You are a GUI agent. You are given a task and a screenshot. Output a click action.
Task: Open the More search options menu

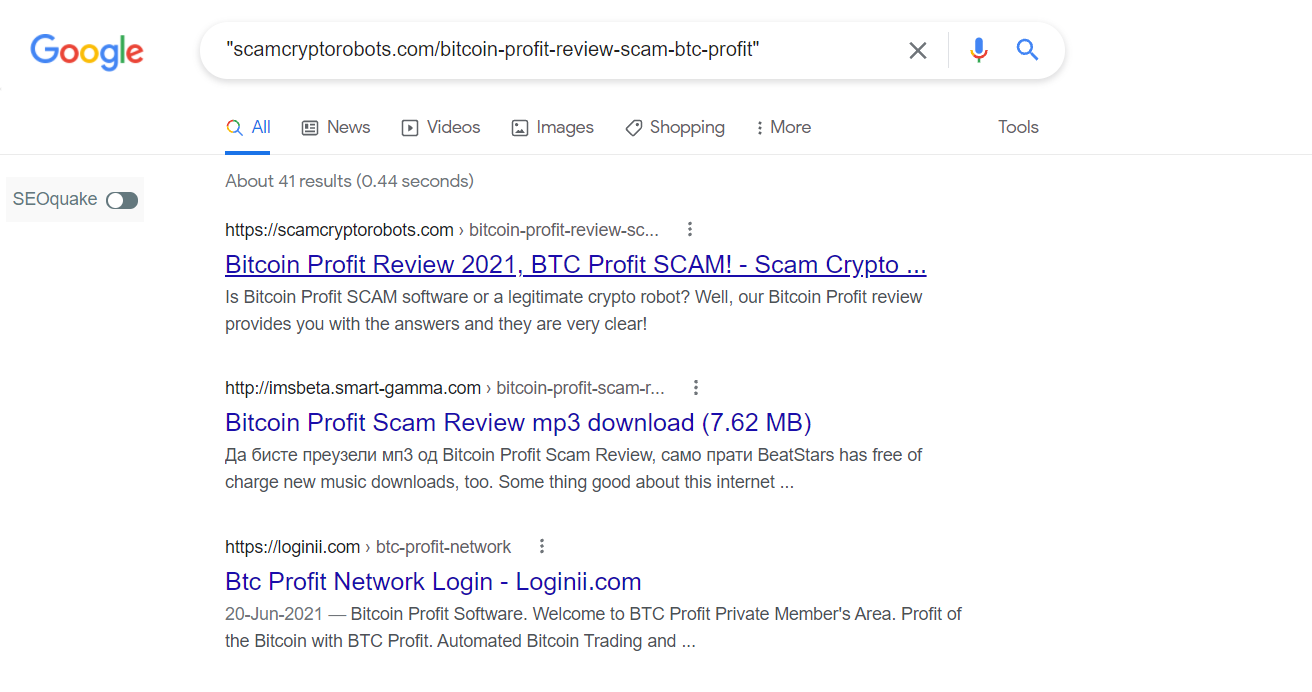(x=783, y=127)
